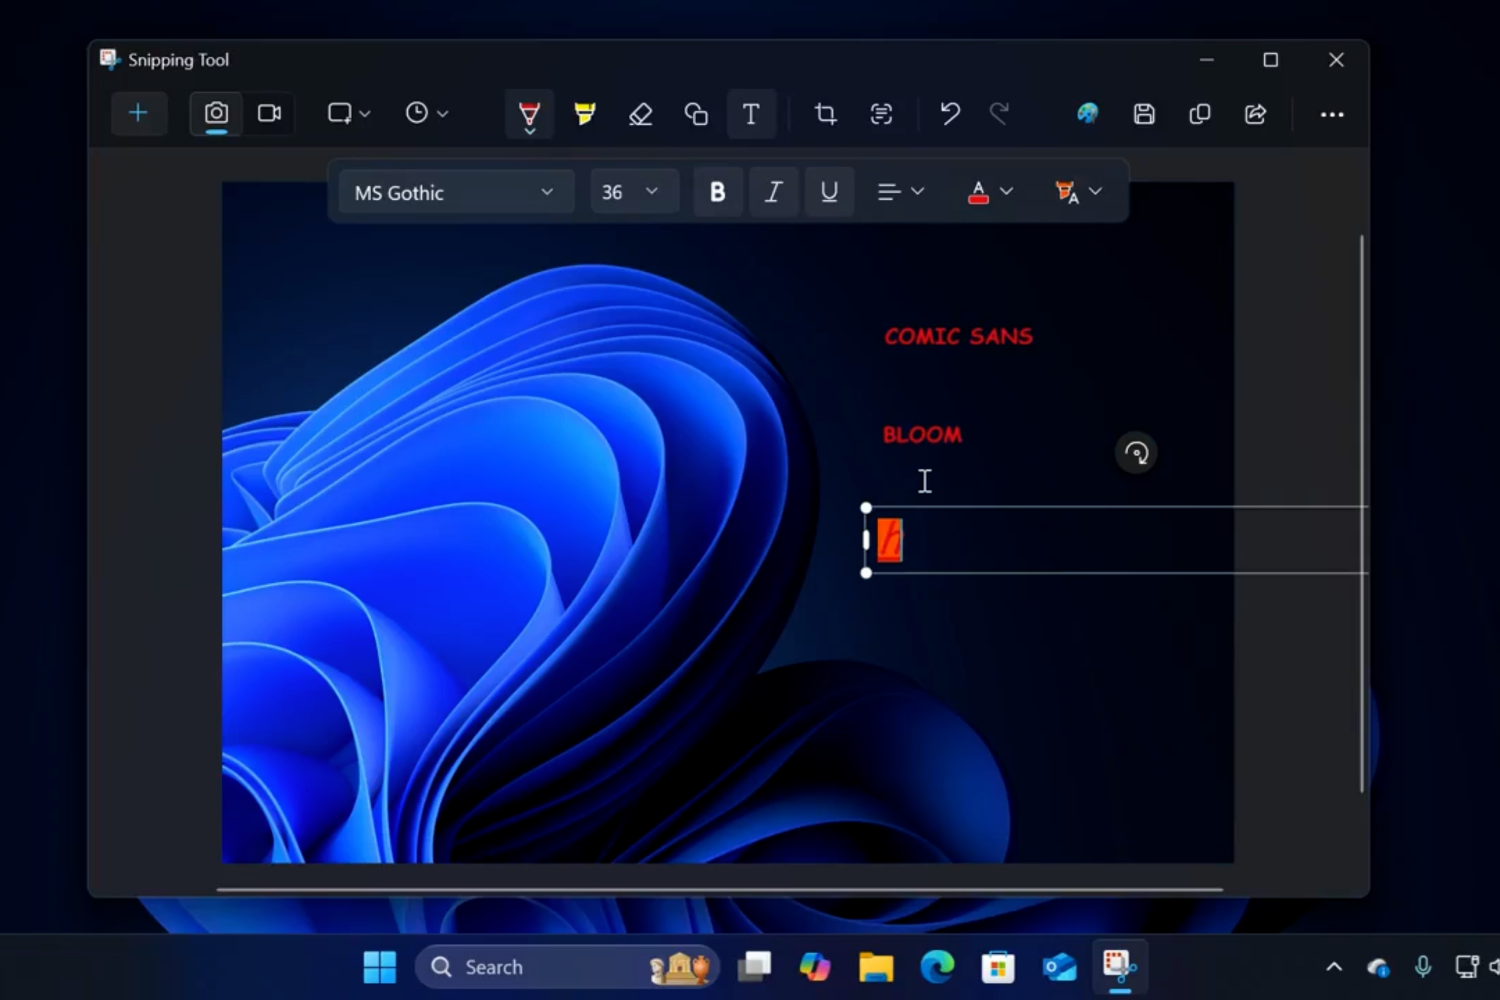Select the eraser tool
This screenshot has width=1500, height=1000.
pos(640,114)
